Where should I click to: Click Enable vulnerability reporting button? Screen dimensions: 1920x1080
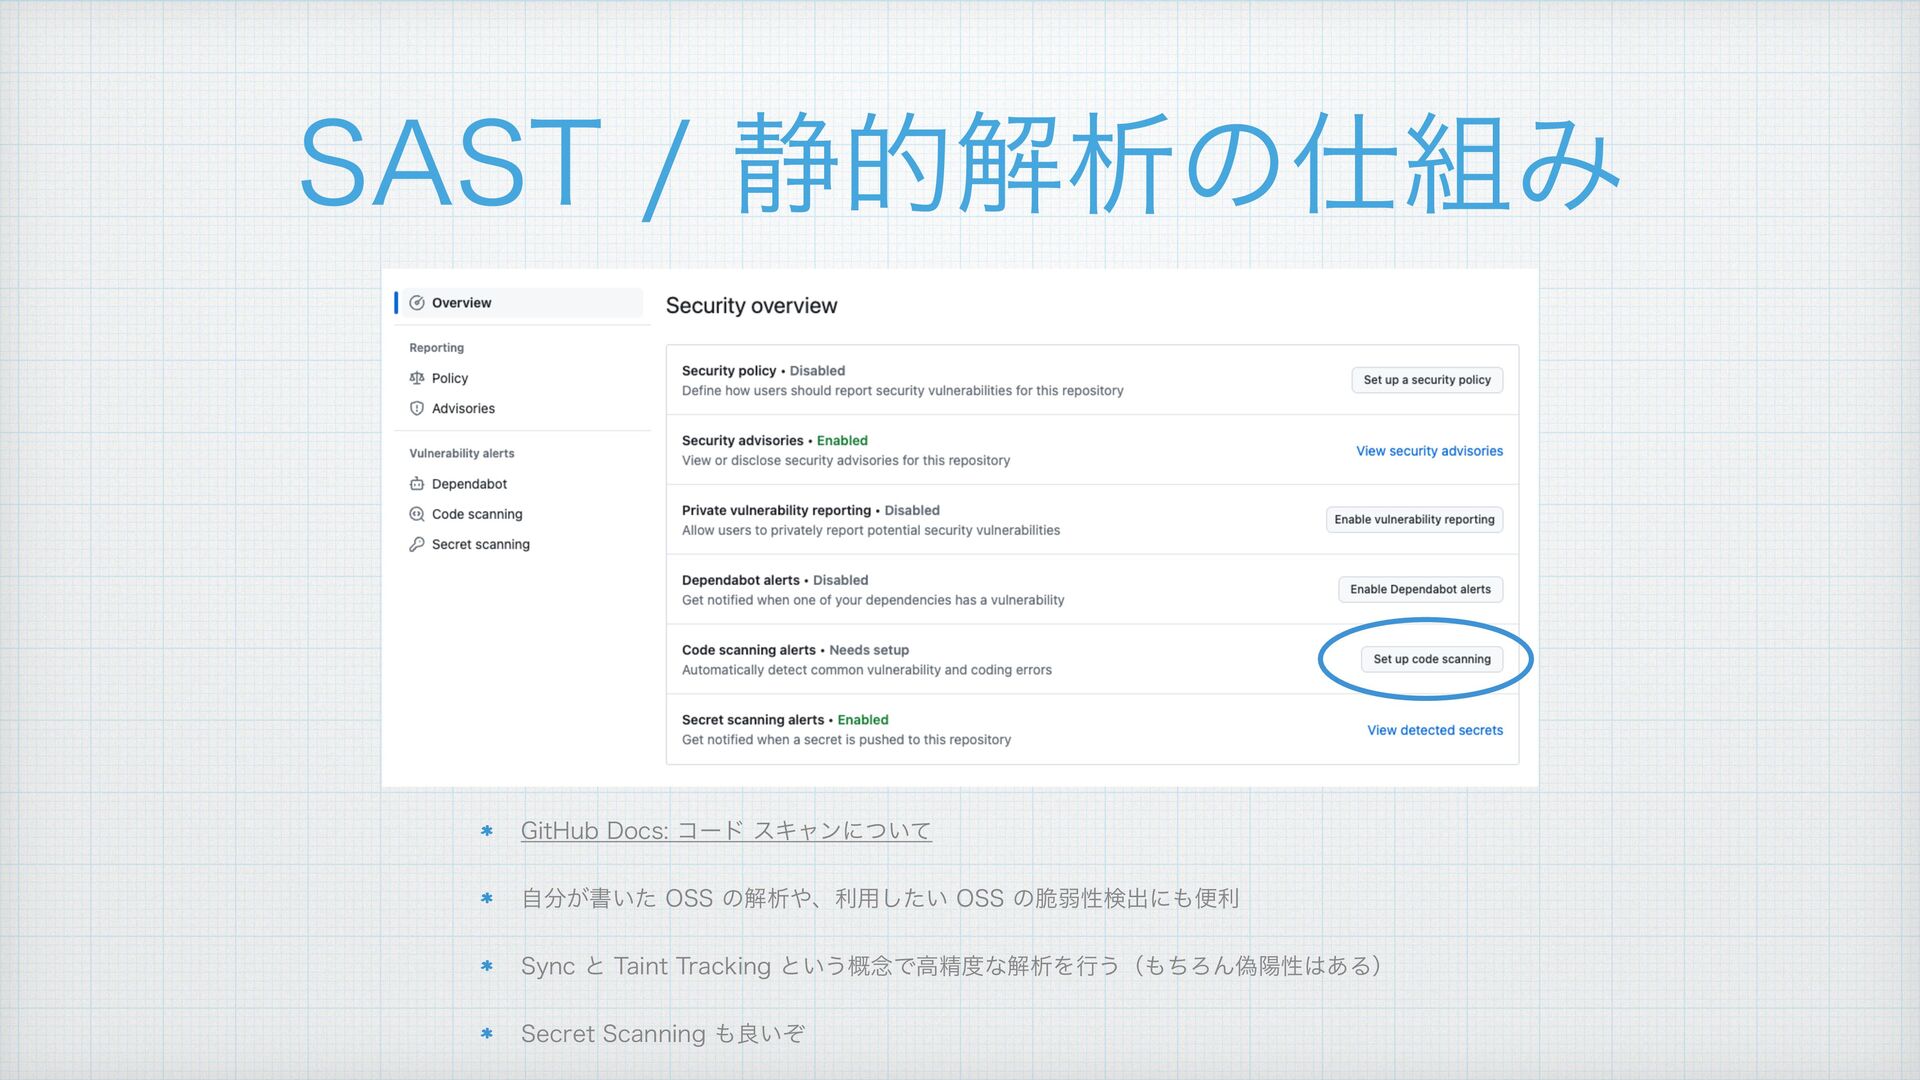(x=1414, y=520)
